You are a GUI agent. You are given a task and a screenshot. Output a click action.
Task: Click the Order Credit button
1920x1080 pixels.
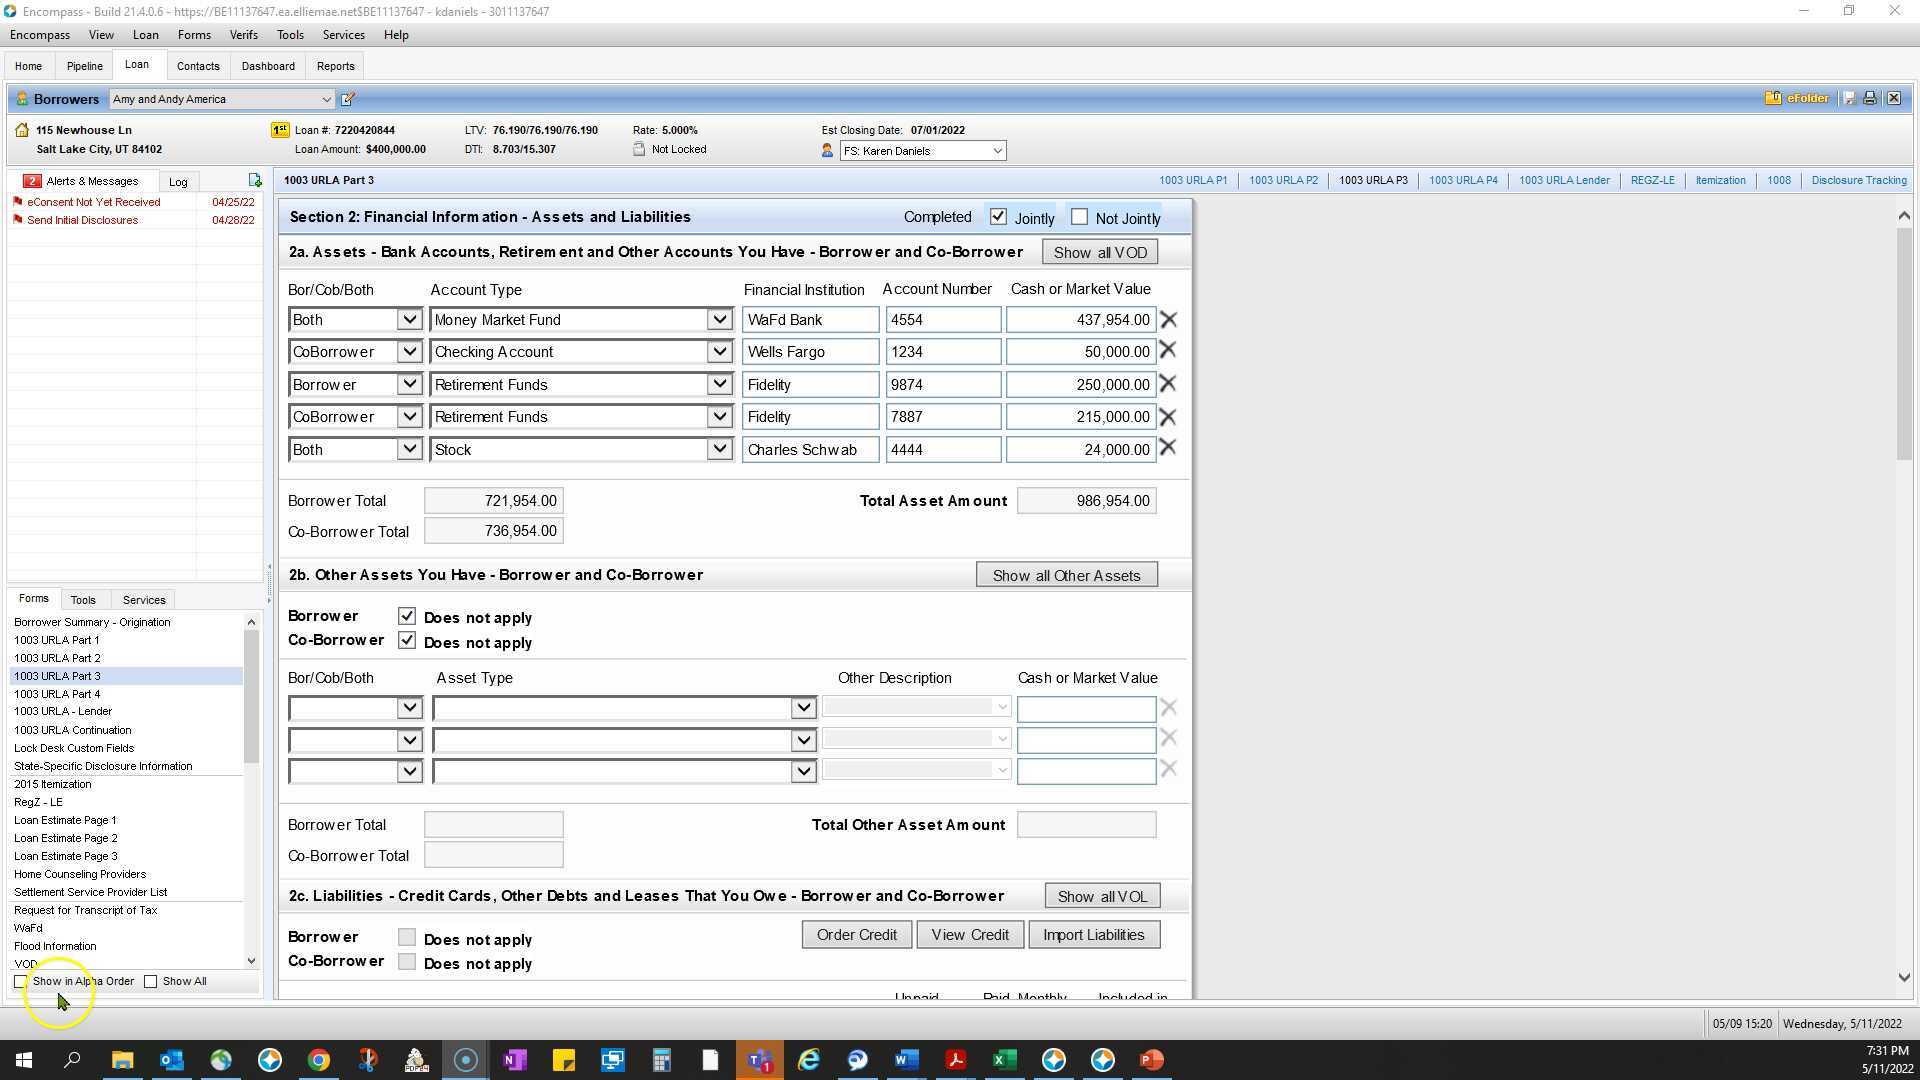(856, 935)
